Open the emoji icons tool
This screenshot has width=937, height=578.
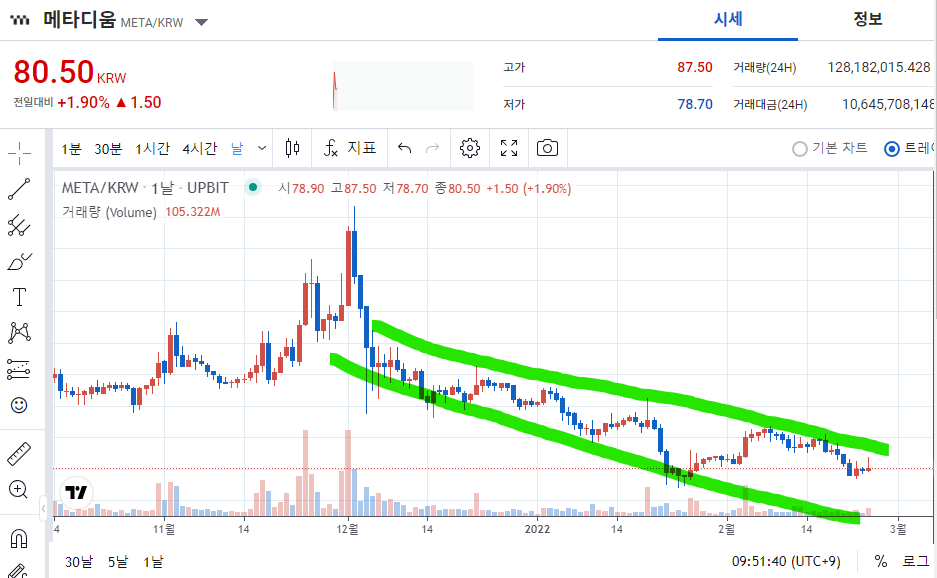coord(19,405)
